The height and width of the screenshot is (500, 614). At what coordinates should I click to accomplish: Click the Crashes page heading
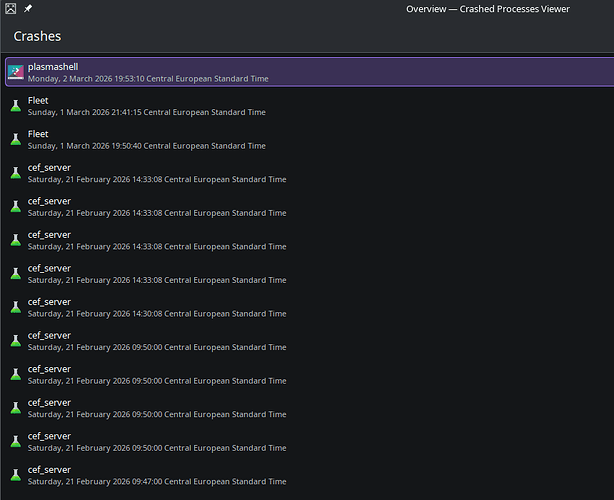click(x=37, y=36)
